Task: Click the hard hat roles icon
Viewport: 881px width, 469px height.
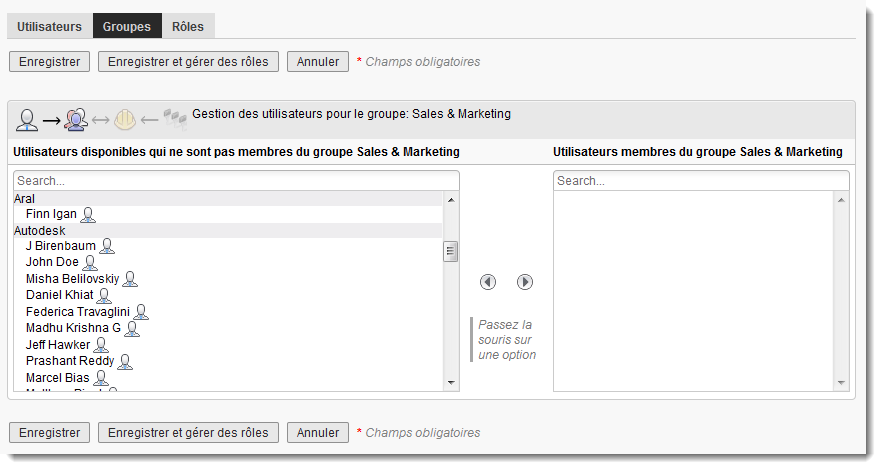Action: pos(125,120)
